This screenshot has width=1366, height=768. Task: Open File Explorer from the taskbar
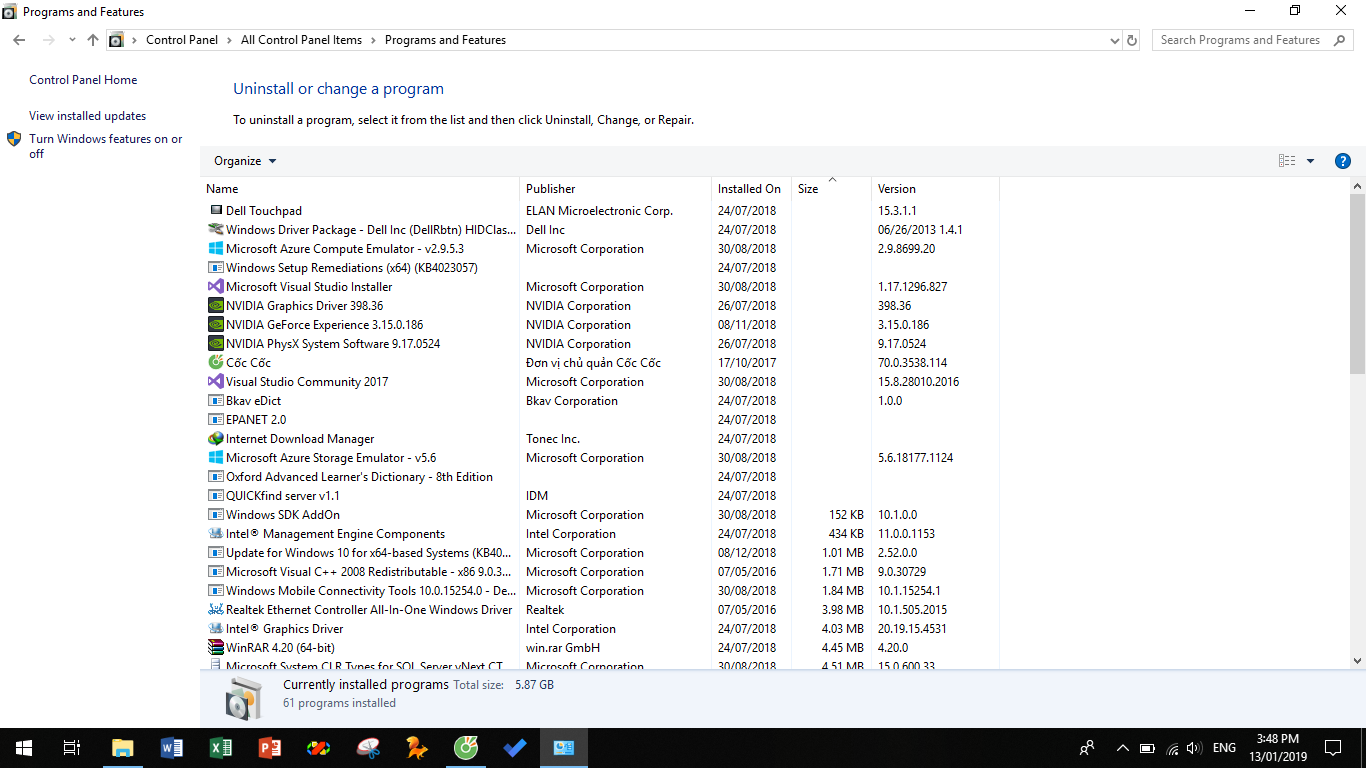123,747
